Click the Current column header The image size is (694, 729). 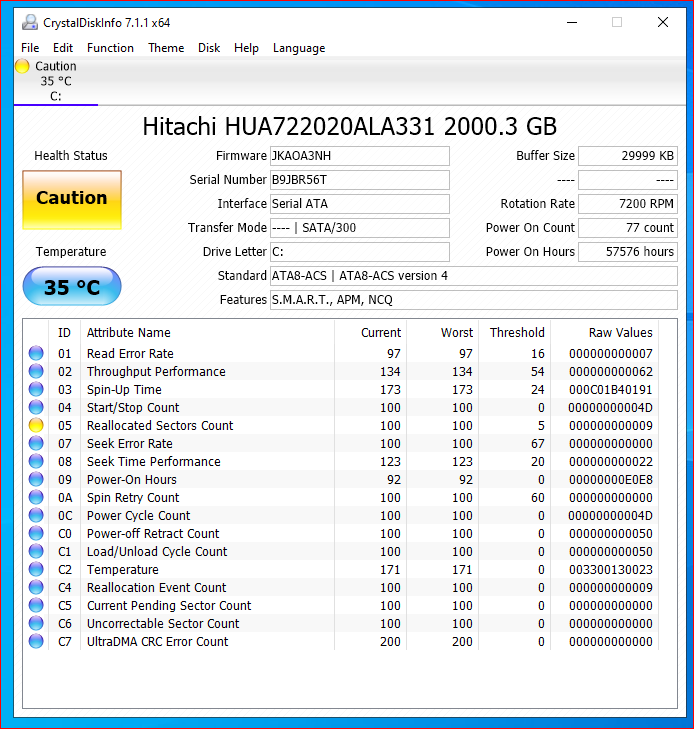coord(381,333)
